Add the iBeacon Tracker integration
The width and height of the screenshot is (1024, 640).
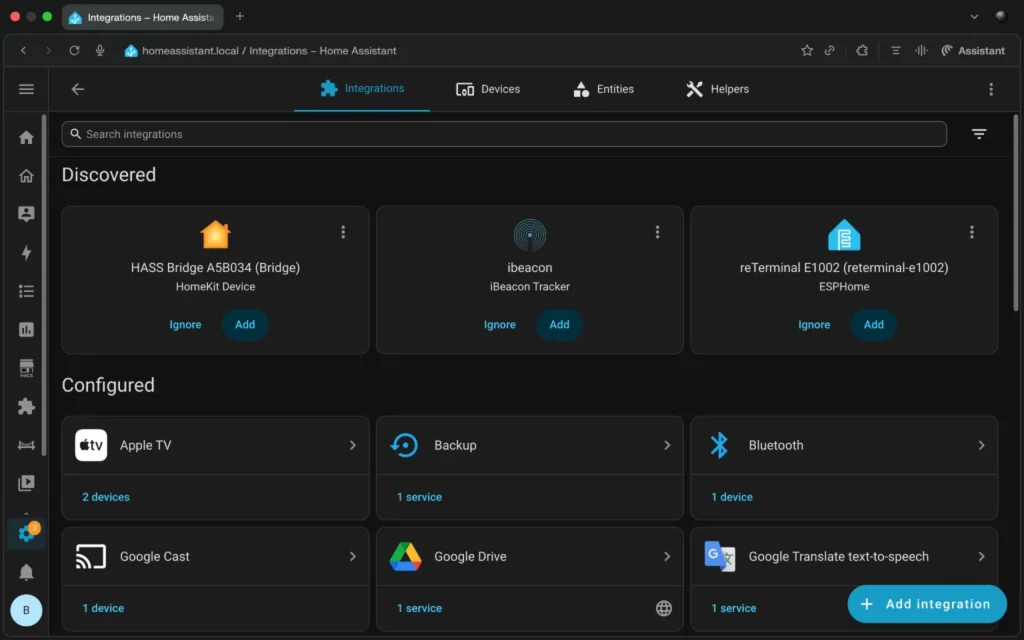pyautogui.click(x=559, y=325)
